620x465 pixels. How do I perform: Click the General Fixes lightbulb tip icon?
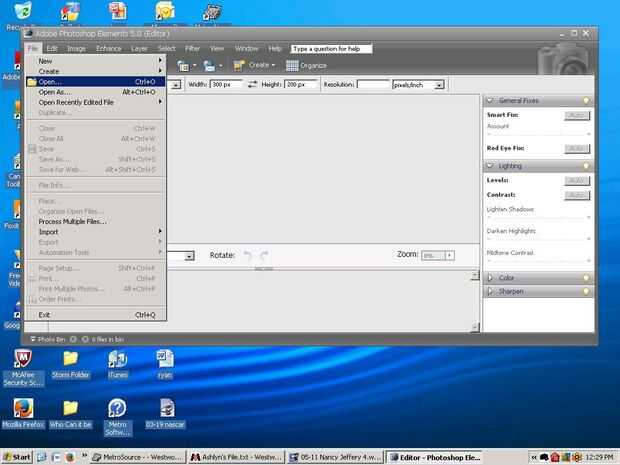[586, 100]
